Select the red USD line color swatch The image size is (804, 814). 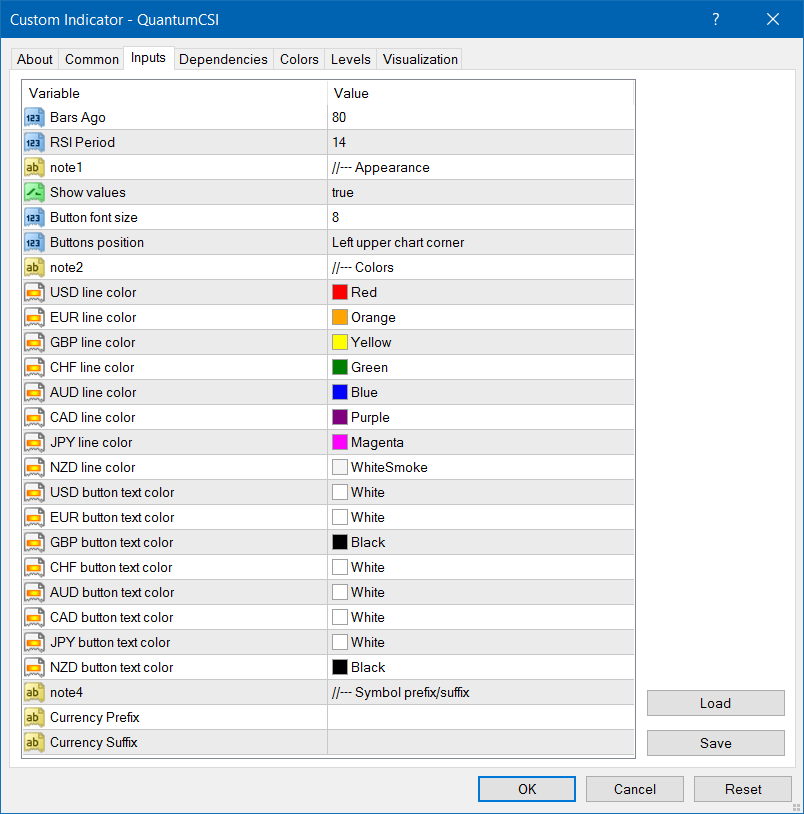(x=340, y=292)
